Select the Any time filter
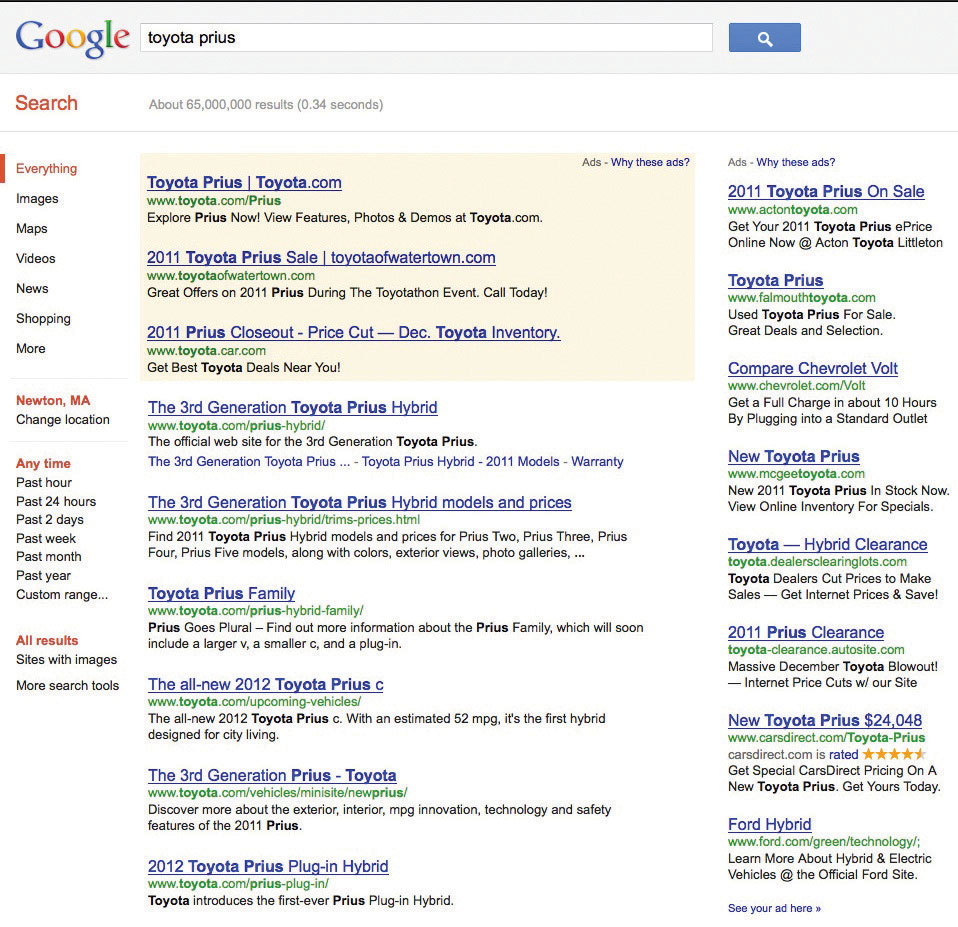Image resolution: width=958 pixels, height=927 pixels. click(x=43, y=464)
